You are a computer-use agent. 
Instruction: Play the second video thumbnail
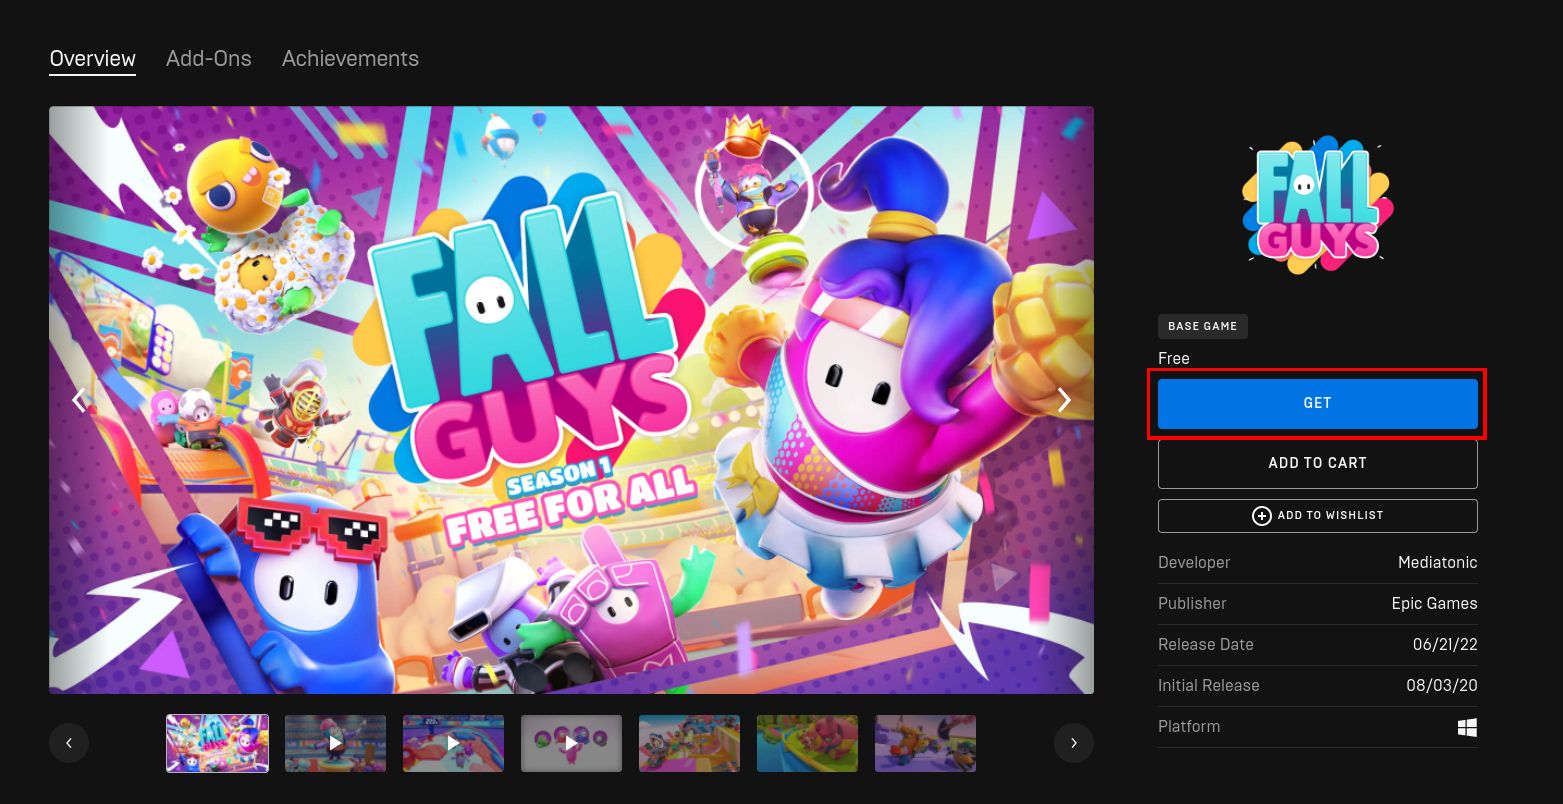tap(335, 743)
